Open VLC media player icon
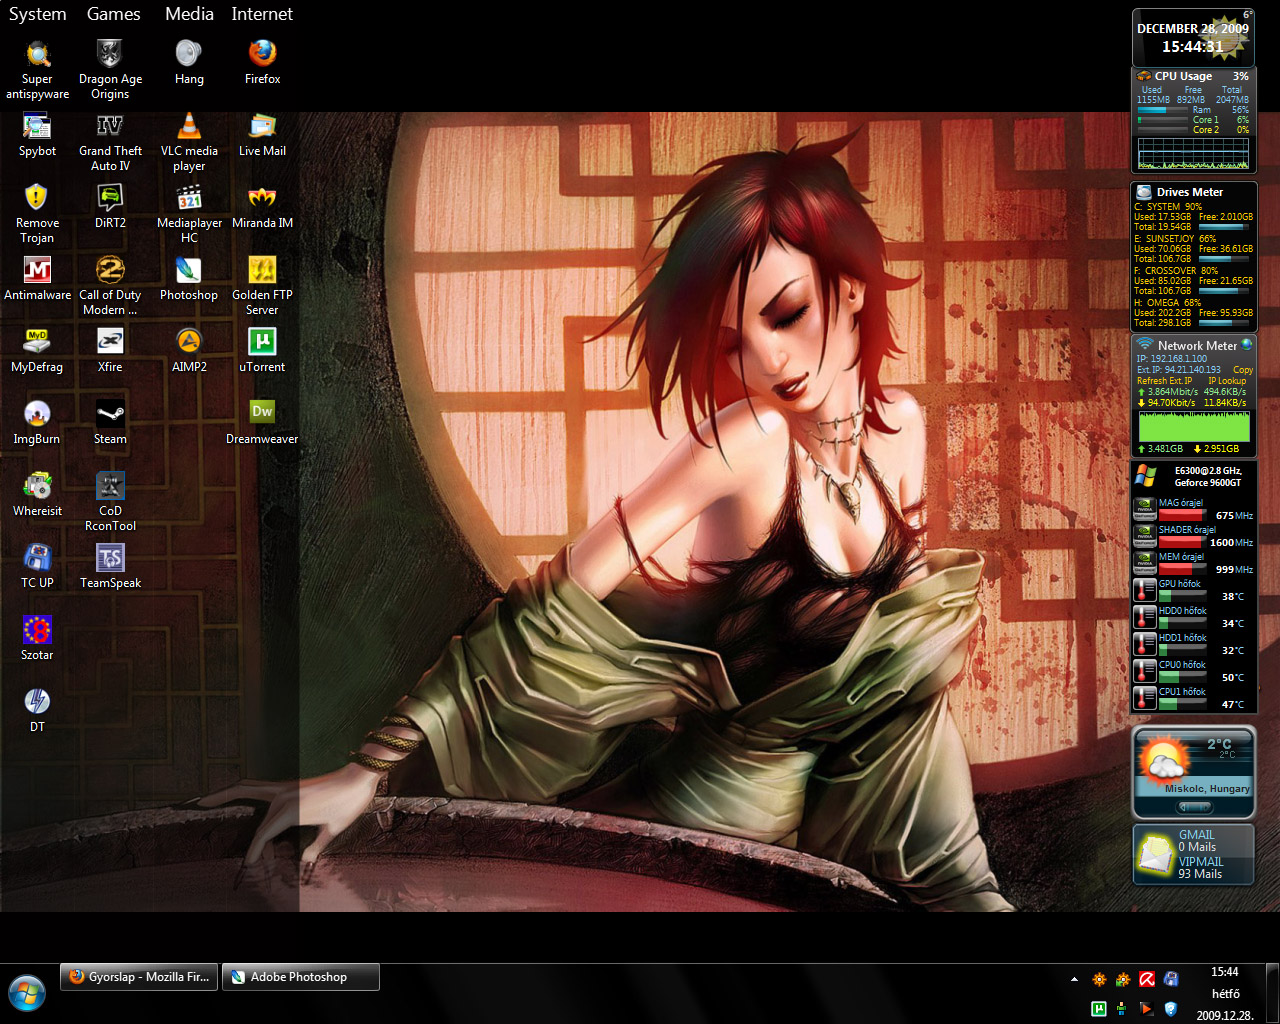The height and width of the screenshot is (1024, 1280). (x=189, y=141)
